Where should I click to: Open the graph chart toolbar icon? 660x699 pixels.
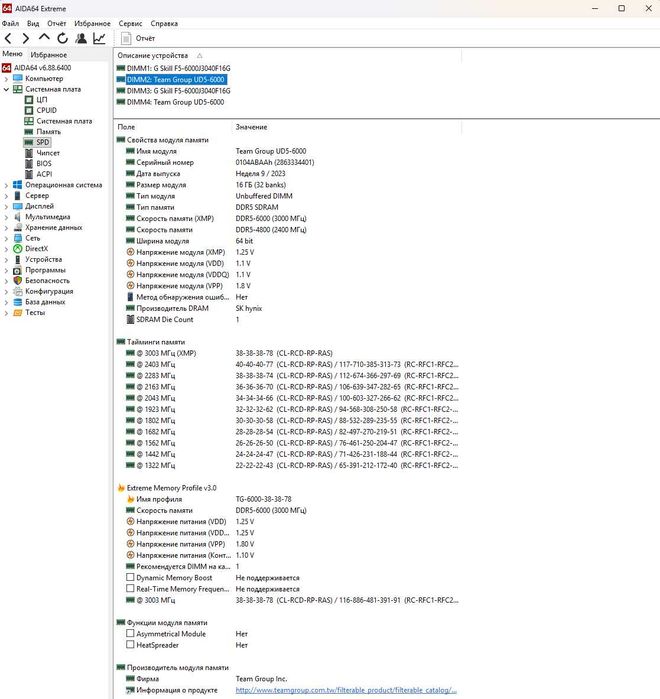tap(99, 38)
